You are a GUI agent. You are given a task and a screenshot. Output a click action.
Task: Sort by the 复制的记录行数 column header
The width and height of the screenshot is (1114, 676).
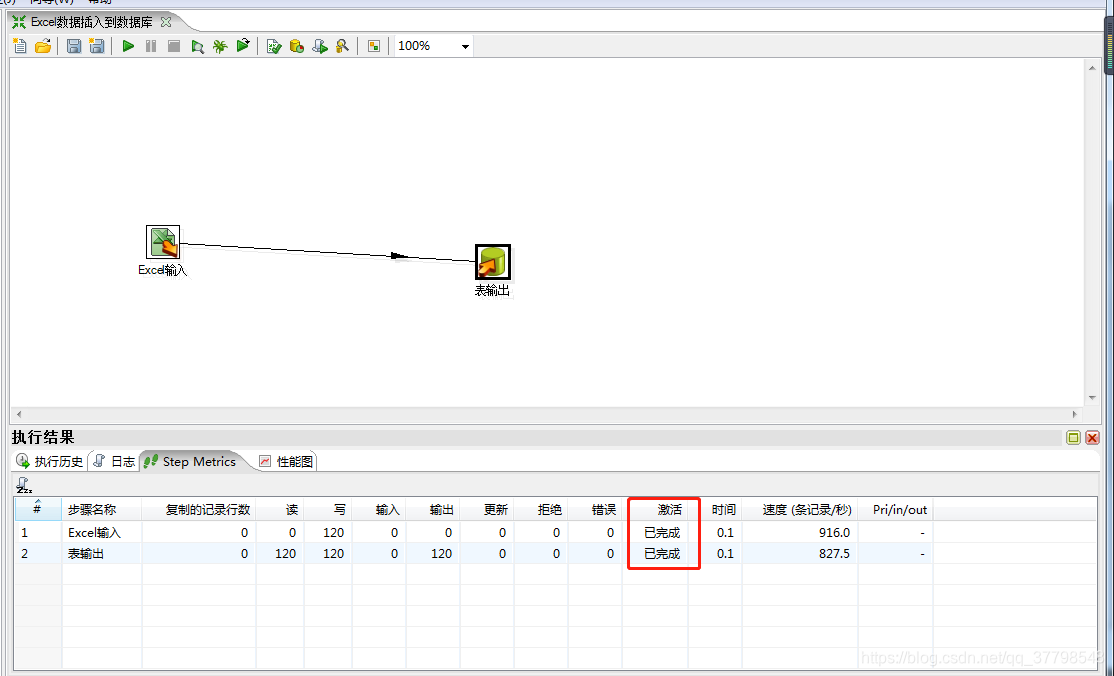[198, 510]
